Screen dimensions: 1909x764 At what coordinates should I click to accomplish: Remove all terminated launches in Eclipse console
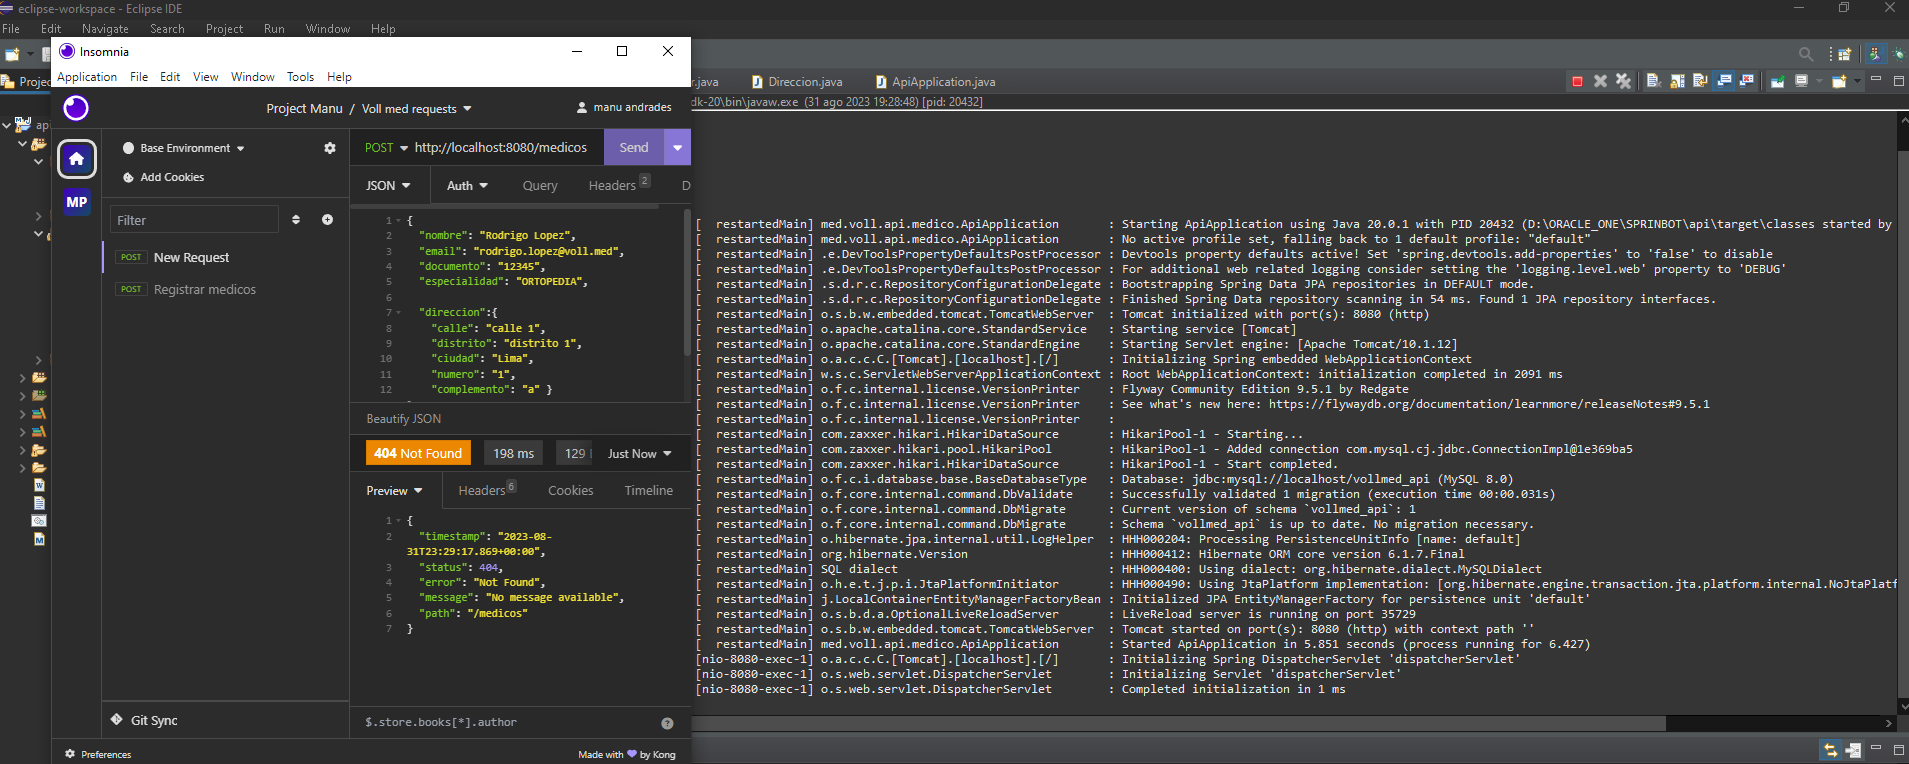(1623, 81)
